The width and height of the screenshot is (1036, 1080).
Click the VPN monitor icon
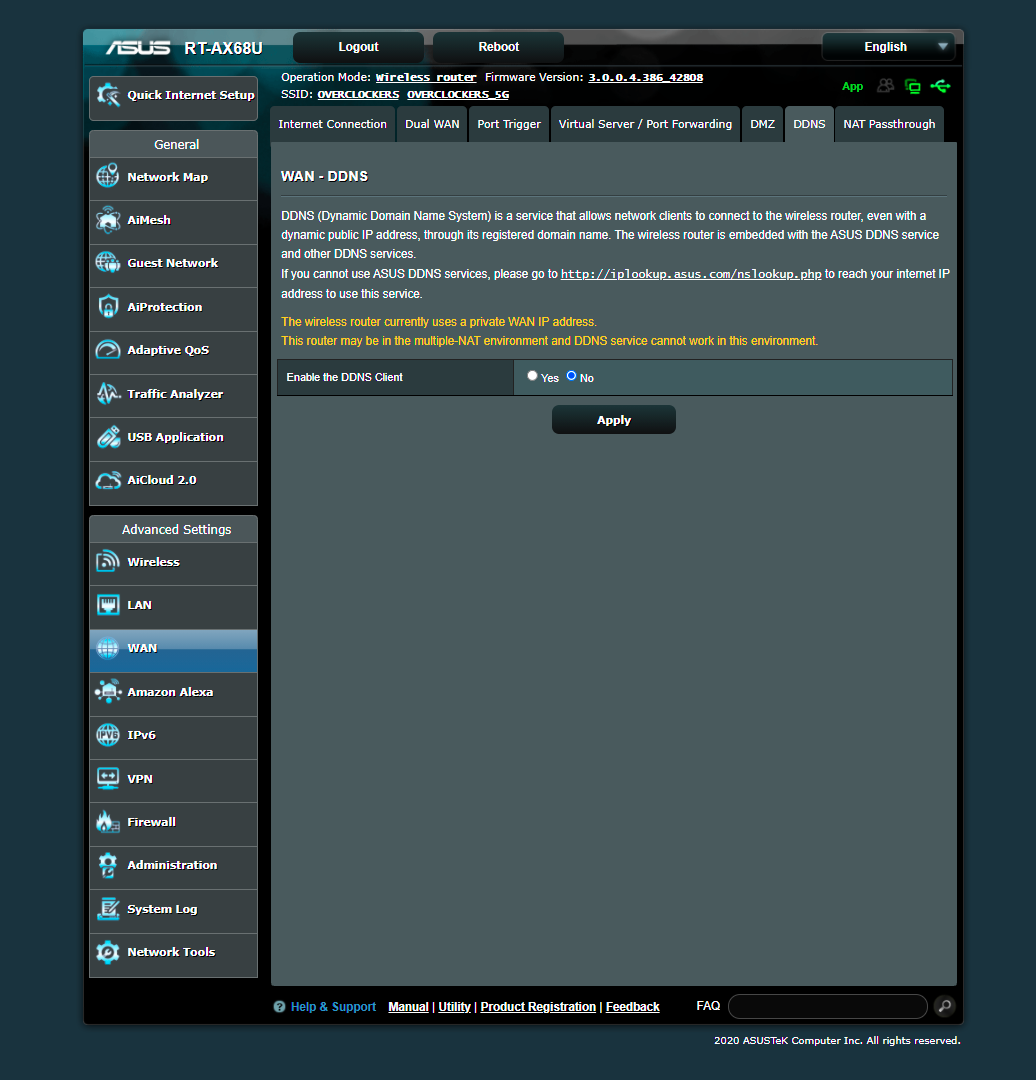108,778
